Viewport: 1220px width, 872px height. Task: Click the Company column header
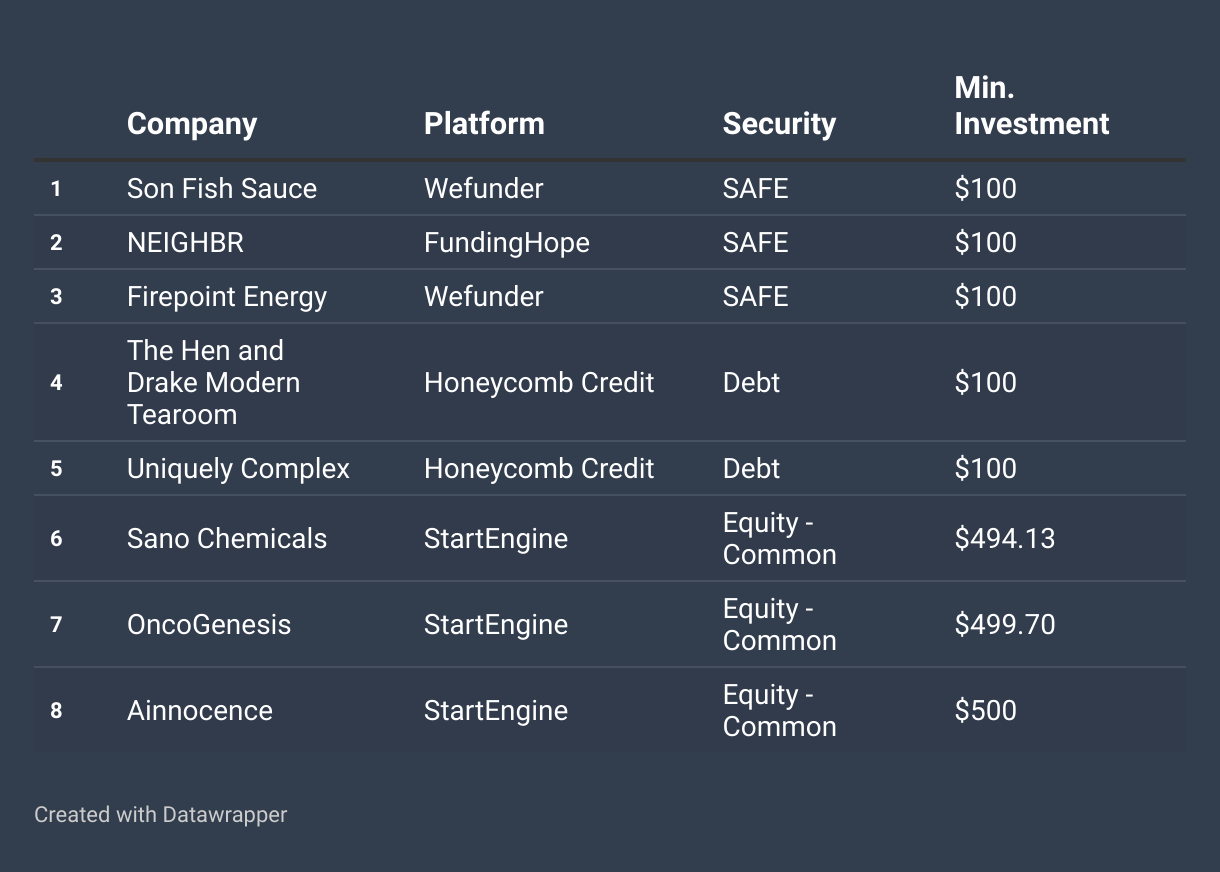click(192, 124)
